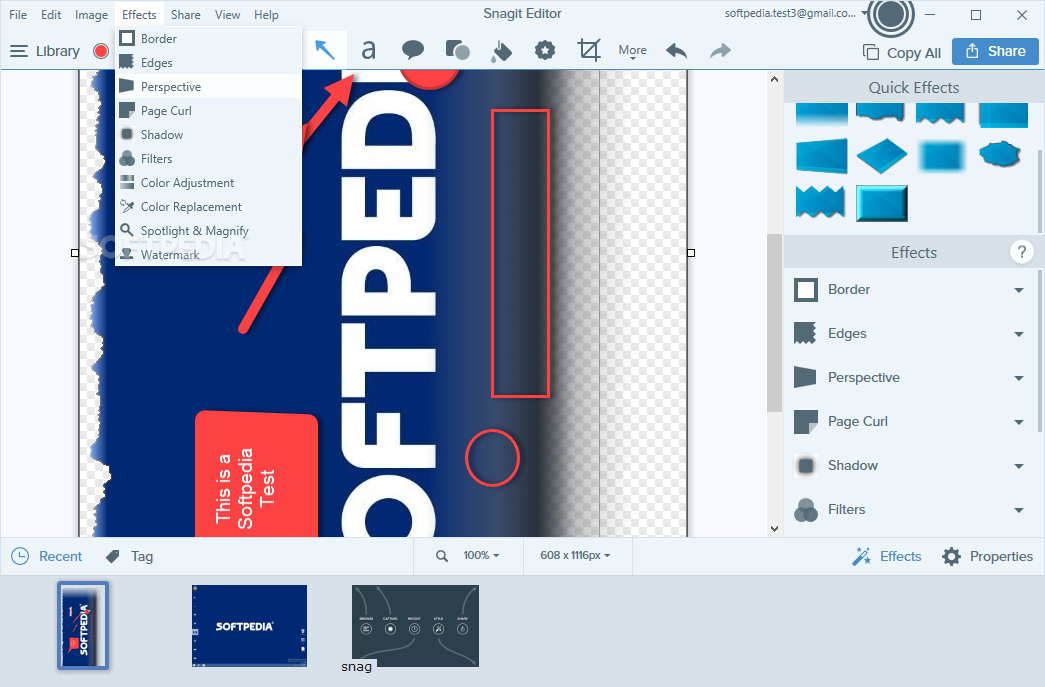Click the red Capture record button
Image resolution: width=1045 pixels, height=687 pixels.
click(101, 51)
